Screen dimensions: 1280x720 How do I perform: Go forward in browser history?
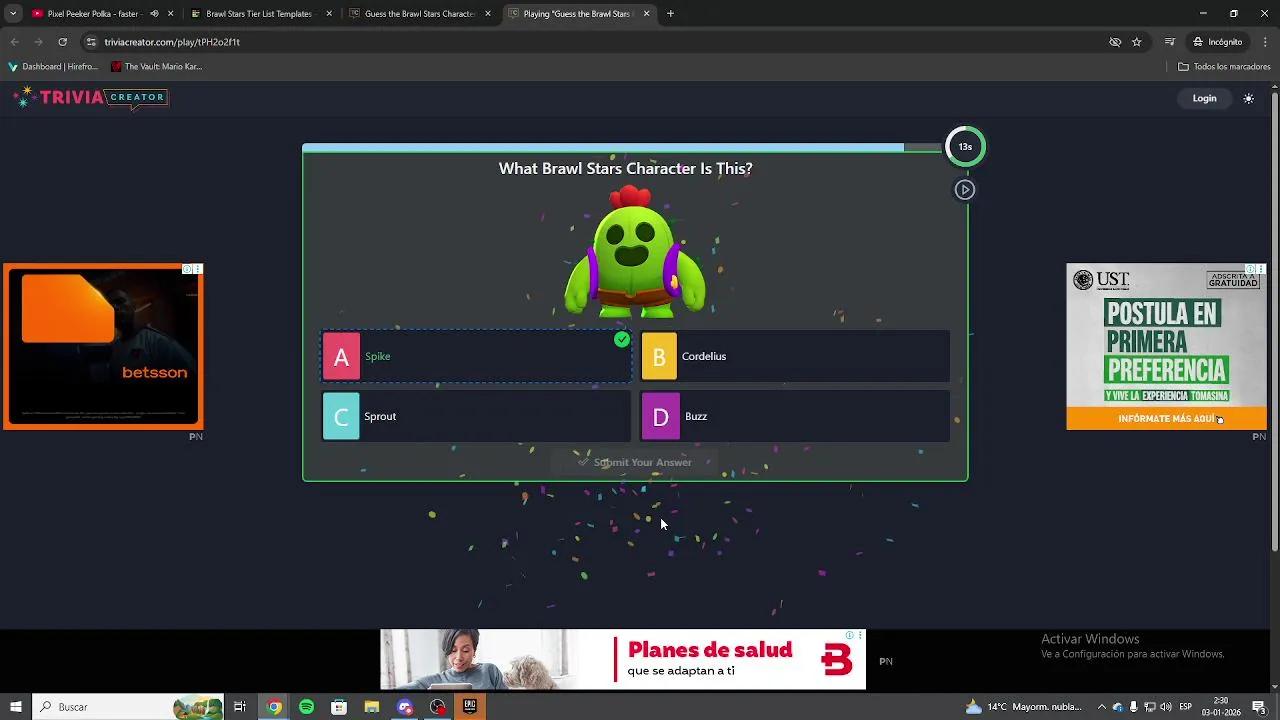coord(38,42)
